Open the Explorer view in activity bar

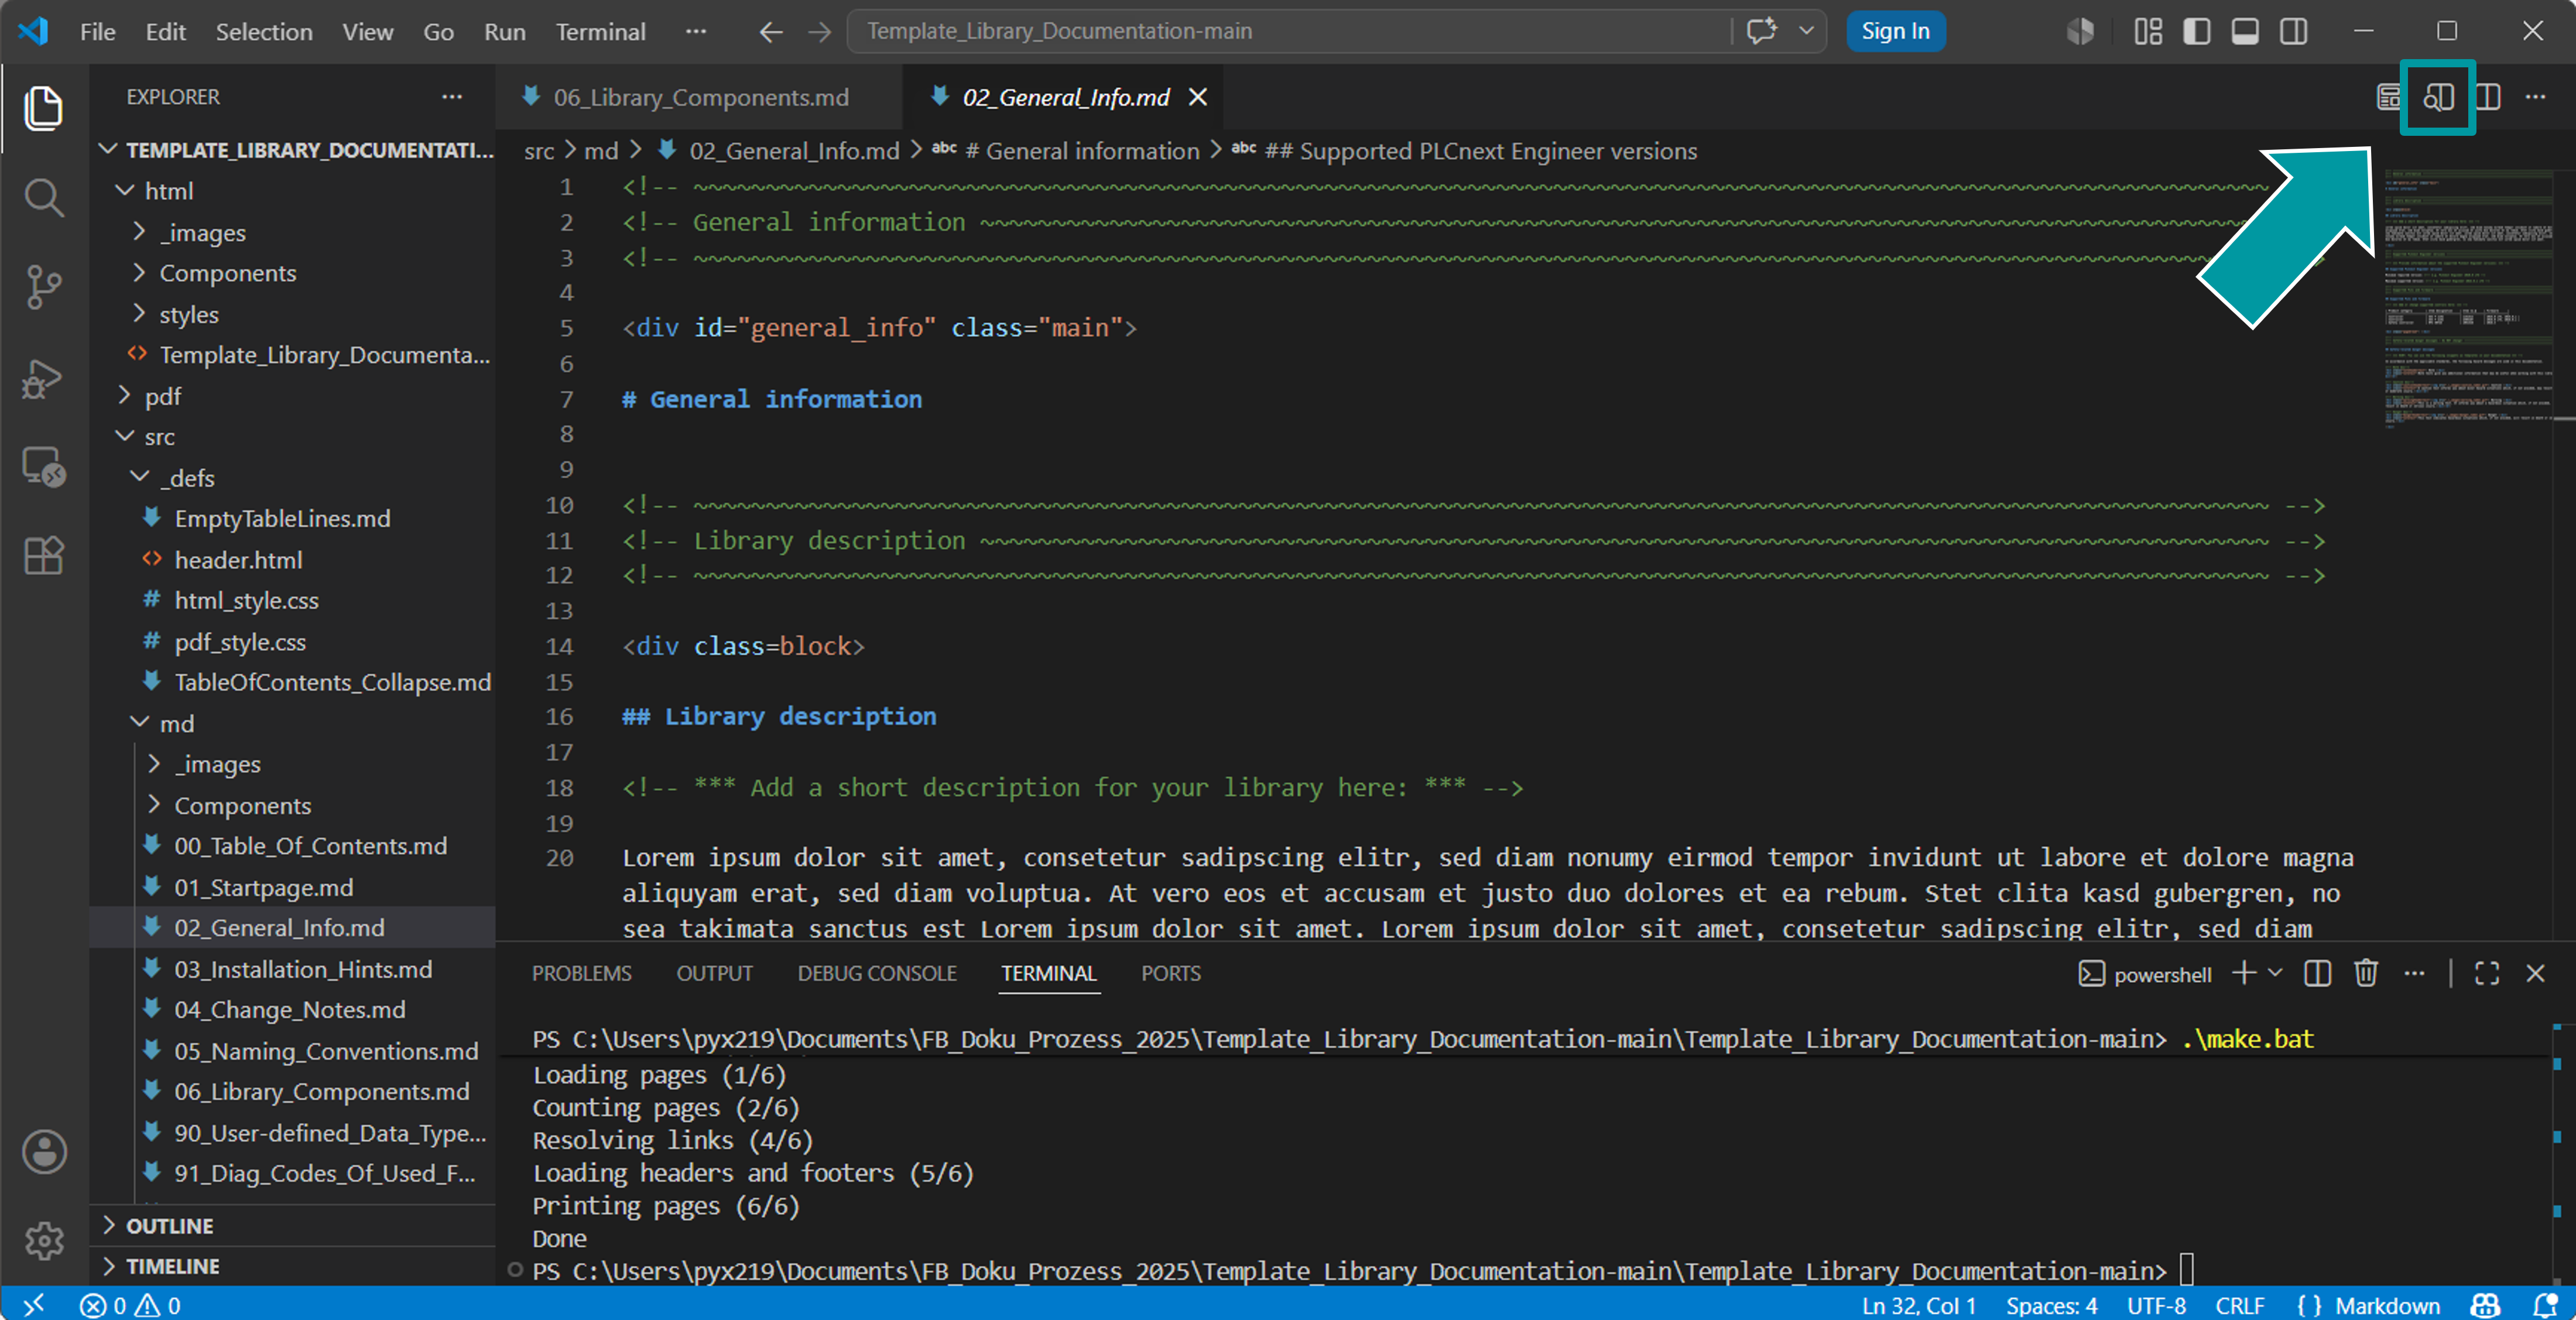coord(43,107)
